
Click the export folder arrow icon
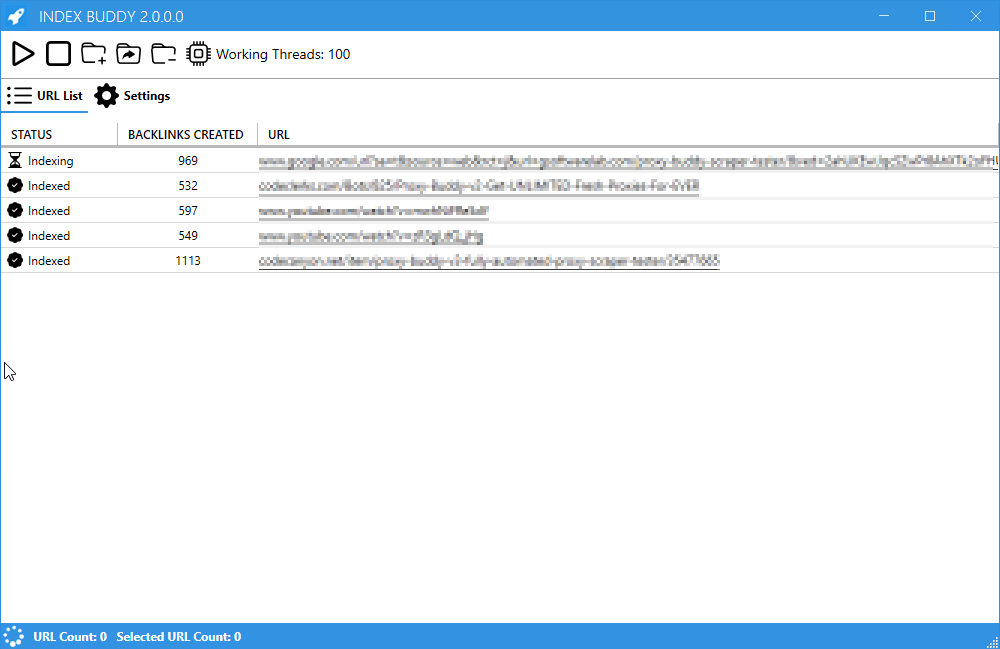point(129,54)
